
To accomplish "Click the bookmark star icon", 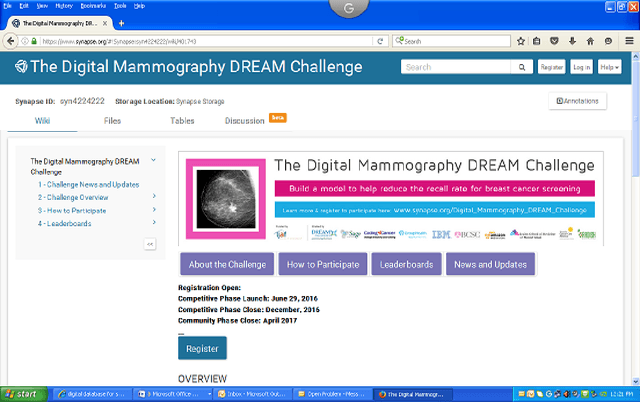I will 519,41.
